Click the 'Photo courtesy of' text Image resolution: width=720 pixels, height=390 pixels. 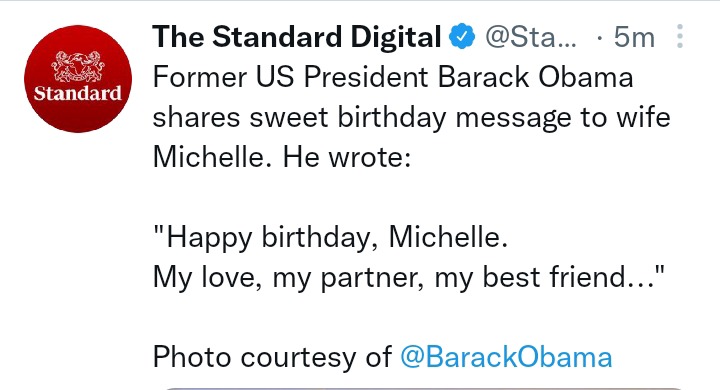272,357
